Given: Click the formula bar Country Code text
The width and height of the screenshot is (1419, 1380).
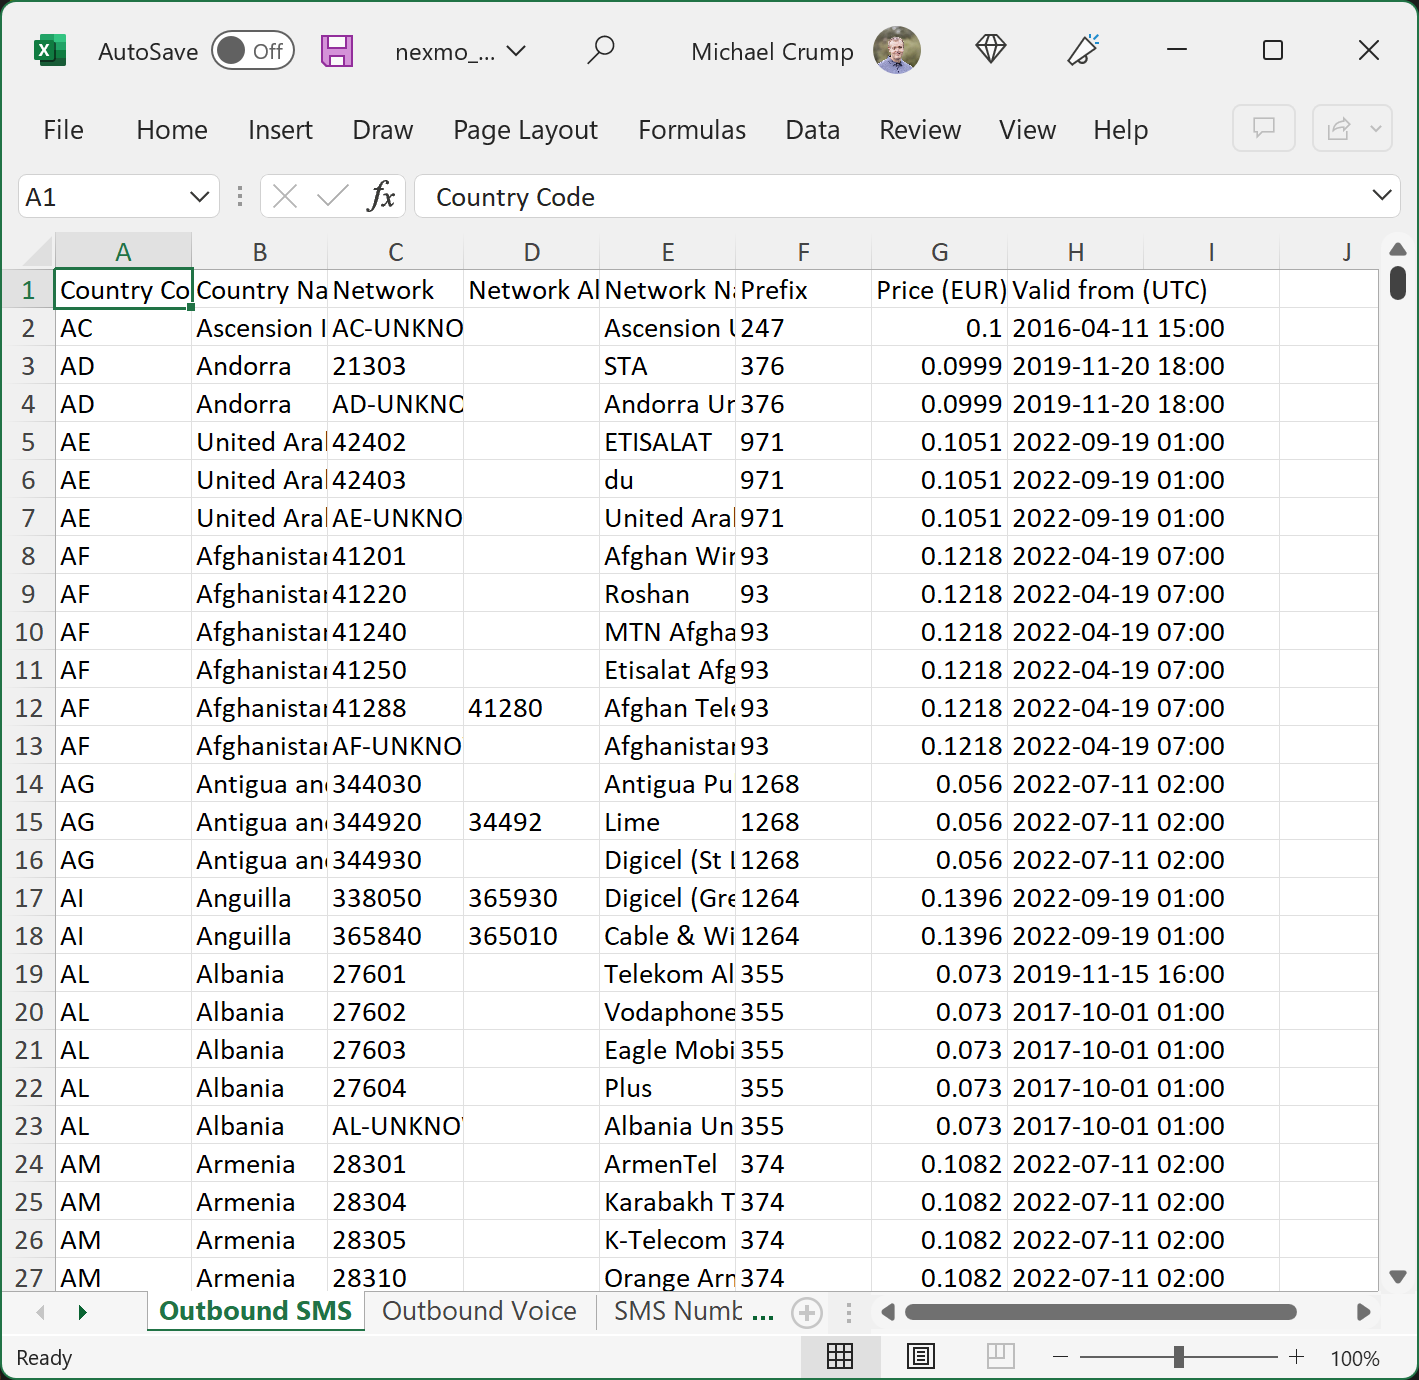Looking at the screenshot, I should point(515,197).
